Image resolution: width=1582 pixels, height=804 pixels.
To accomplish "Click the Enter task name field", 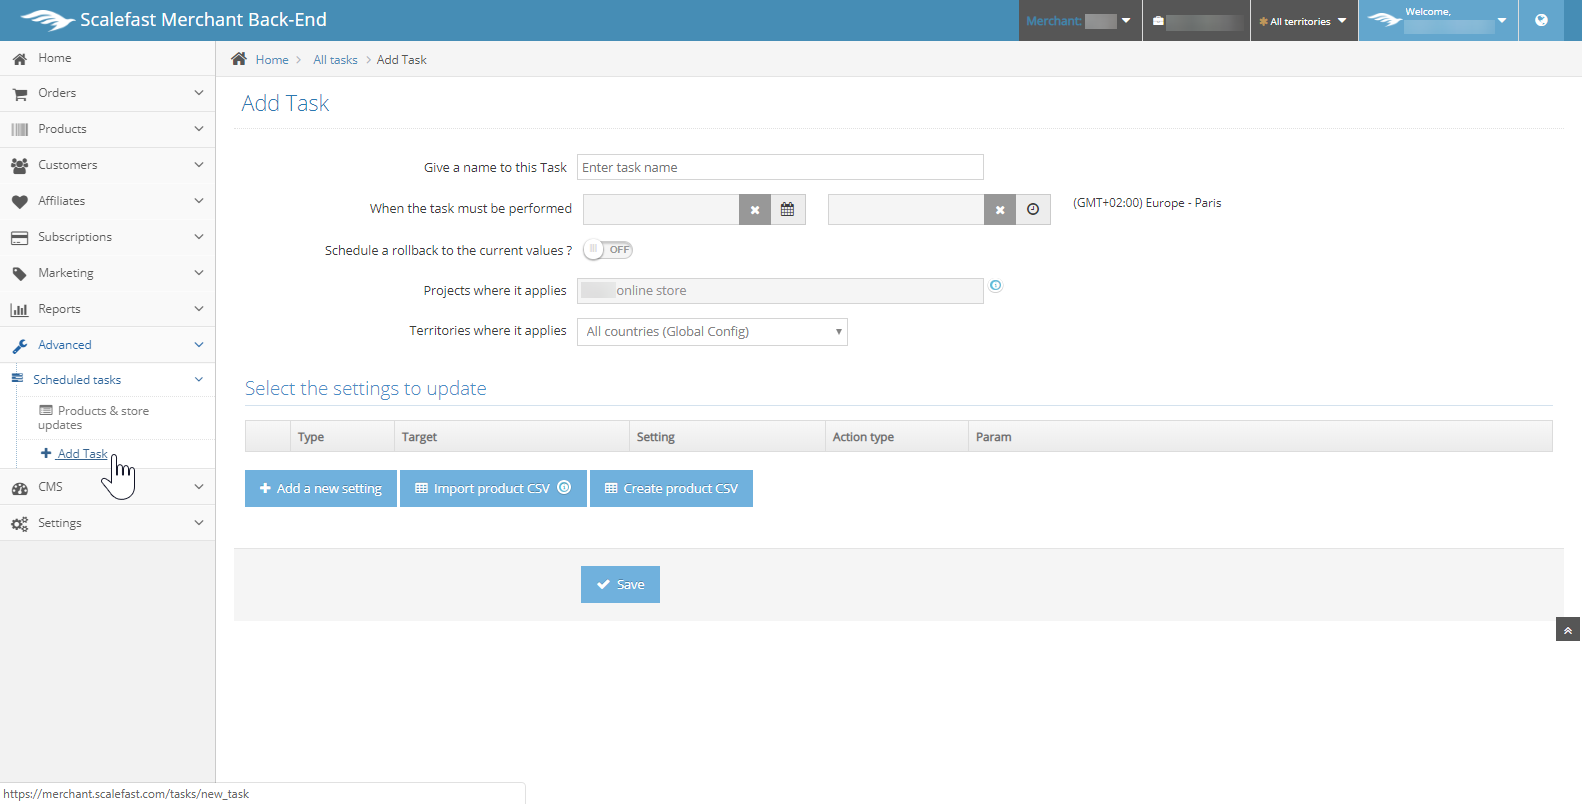I will pos(780,167).
